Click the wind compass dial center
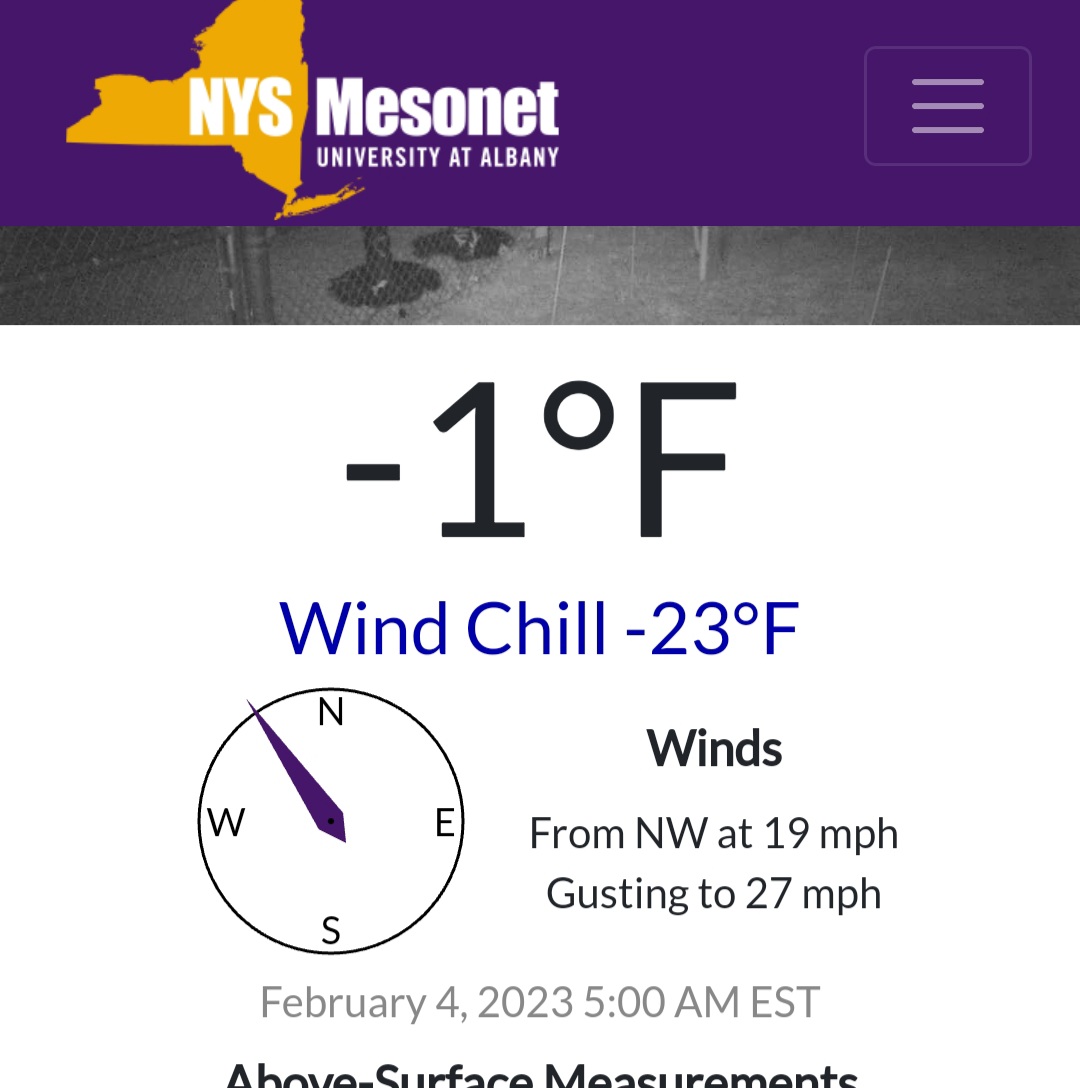This screenshot has width=1080, height=1088. 331,821
